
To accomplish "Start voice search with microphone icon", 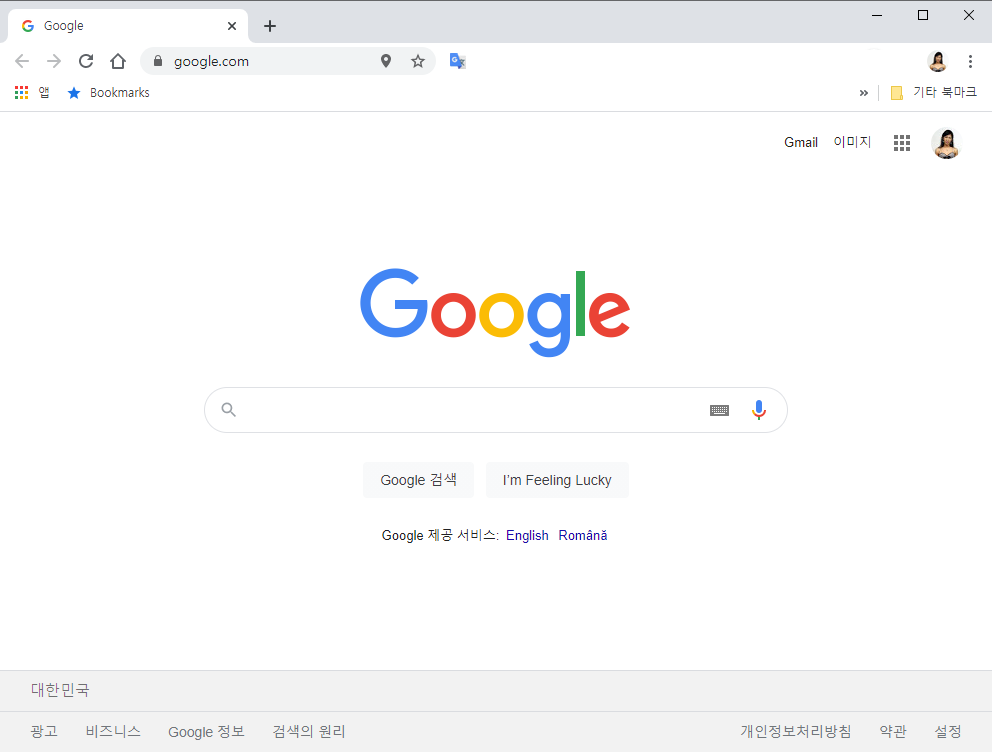I will [x=759, y=410].
